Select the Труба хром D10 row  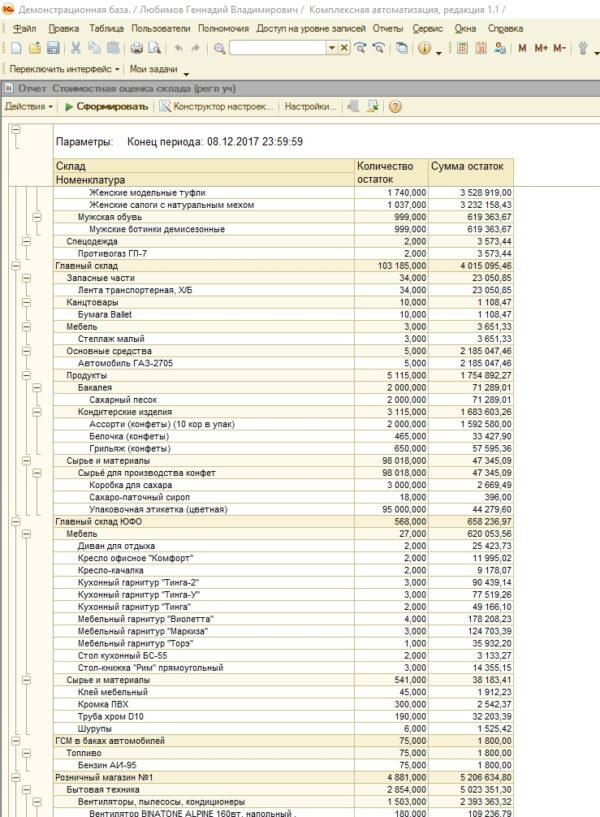click(283, 716)
